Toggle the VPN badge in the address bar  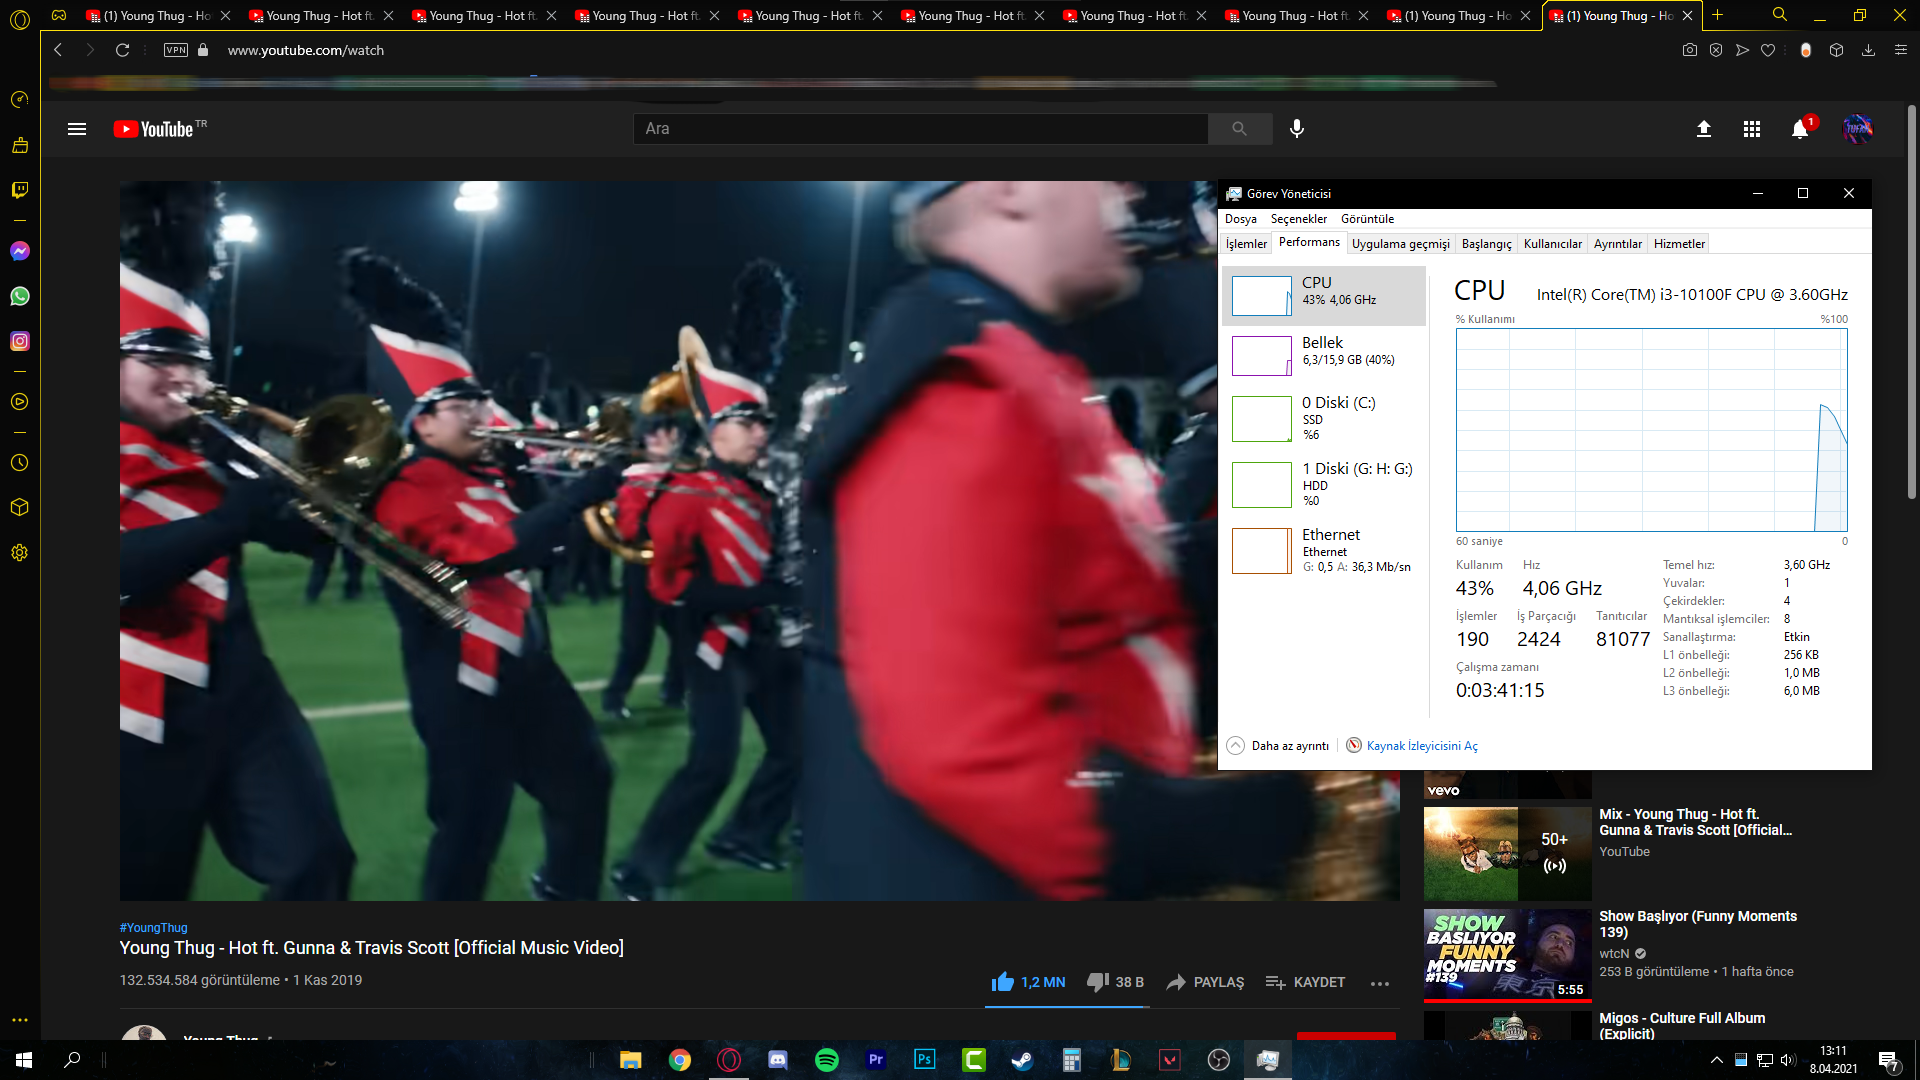(x=176, y=50)
